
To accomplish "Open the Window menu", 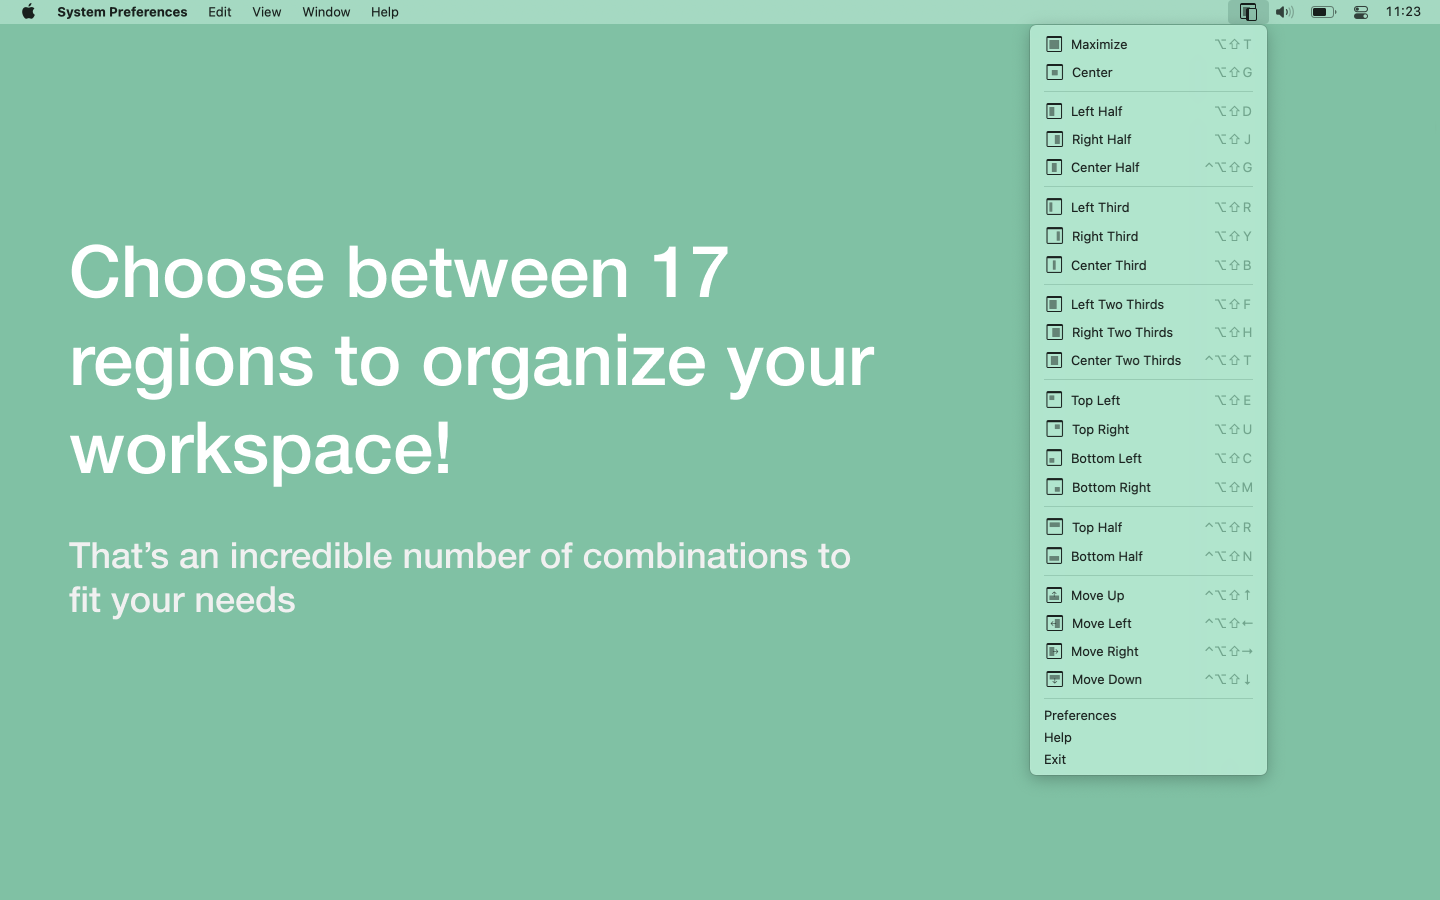I will point(326,12).
